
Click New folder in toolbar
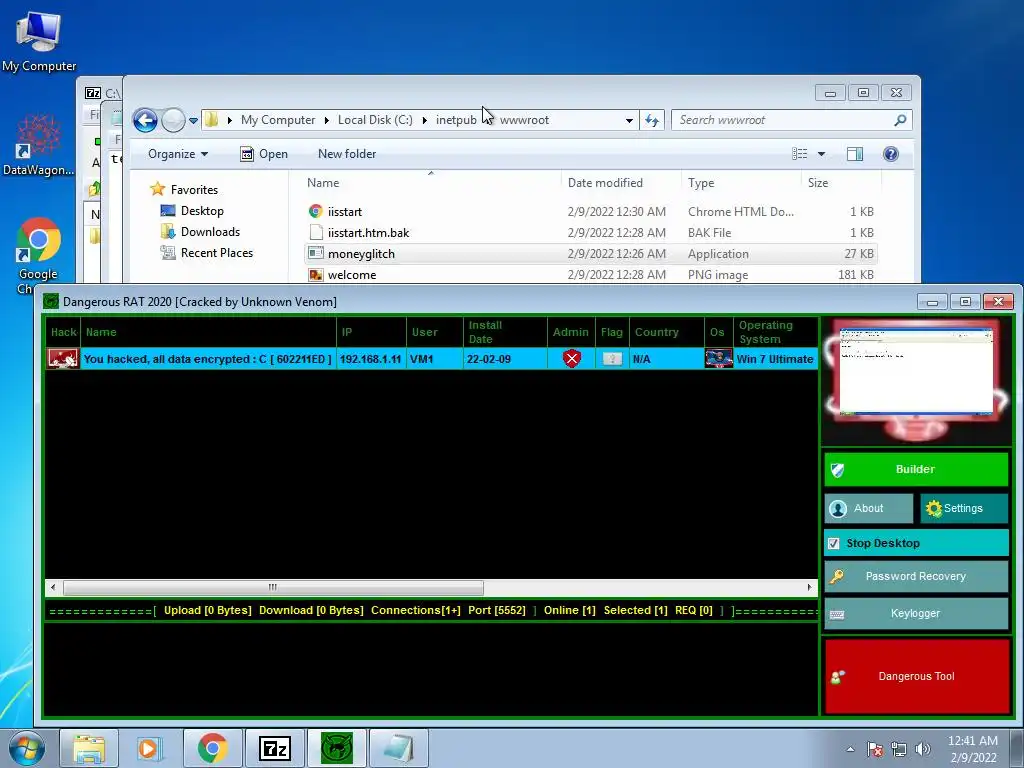point(347,154)
